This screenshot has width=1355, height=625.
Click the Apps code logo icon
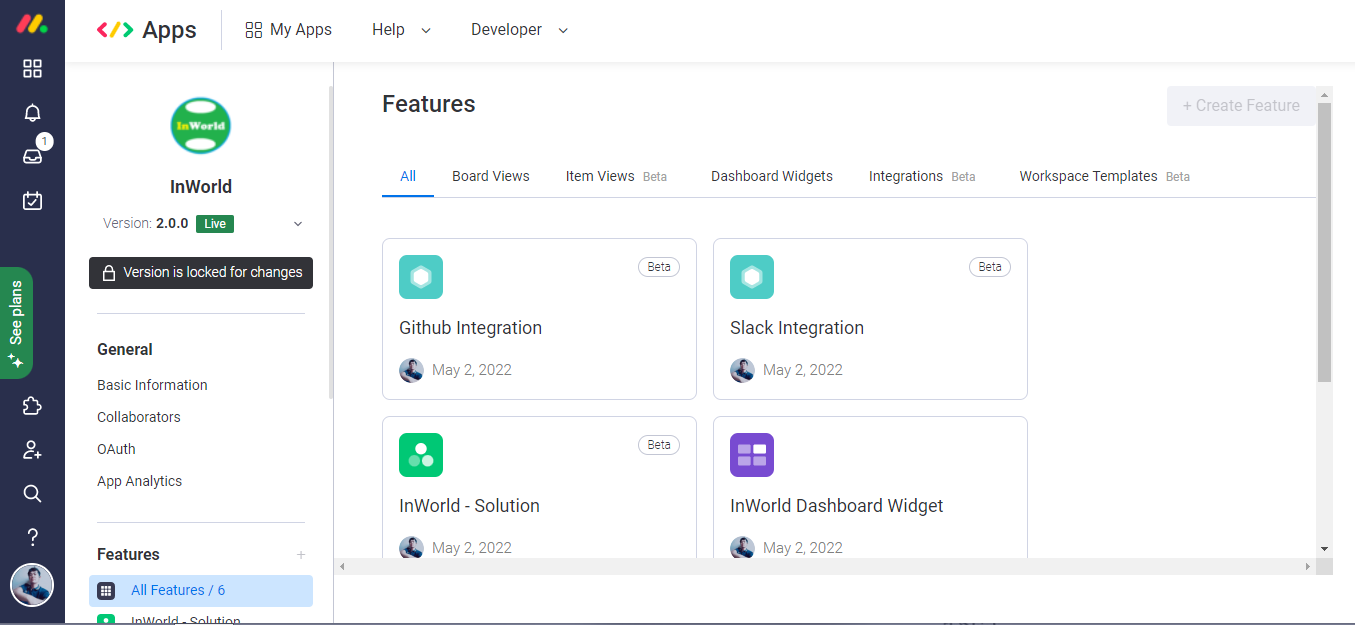[115, 30]
